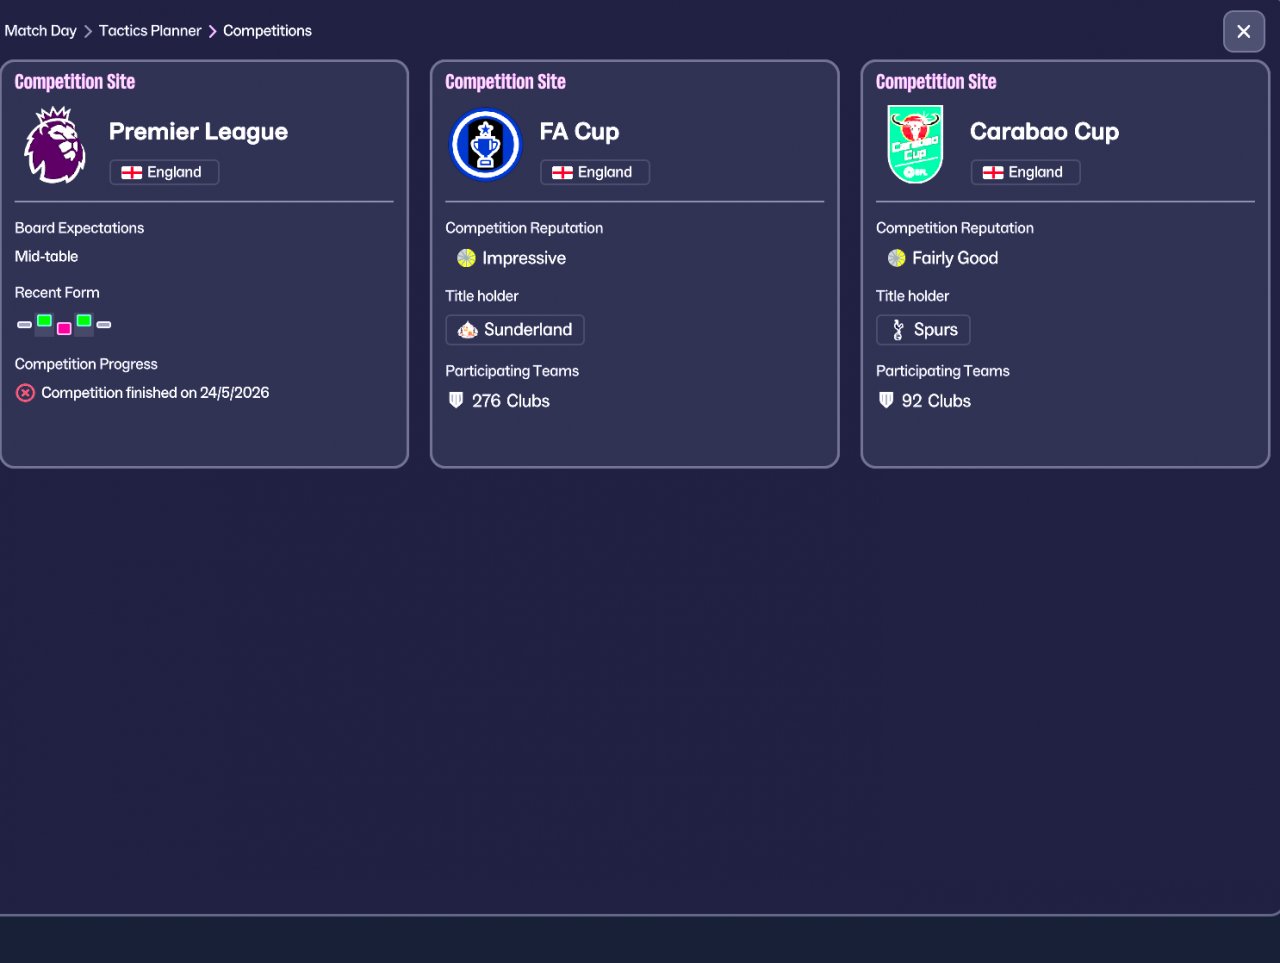This screenshot has width=1280, height=963.
Task: Click the red competition finished status icon
Action: tap(25, 393)
